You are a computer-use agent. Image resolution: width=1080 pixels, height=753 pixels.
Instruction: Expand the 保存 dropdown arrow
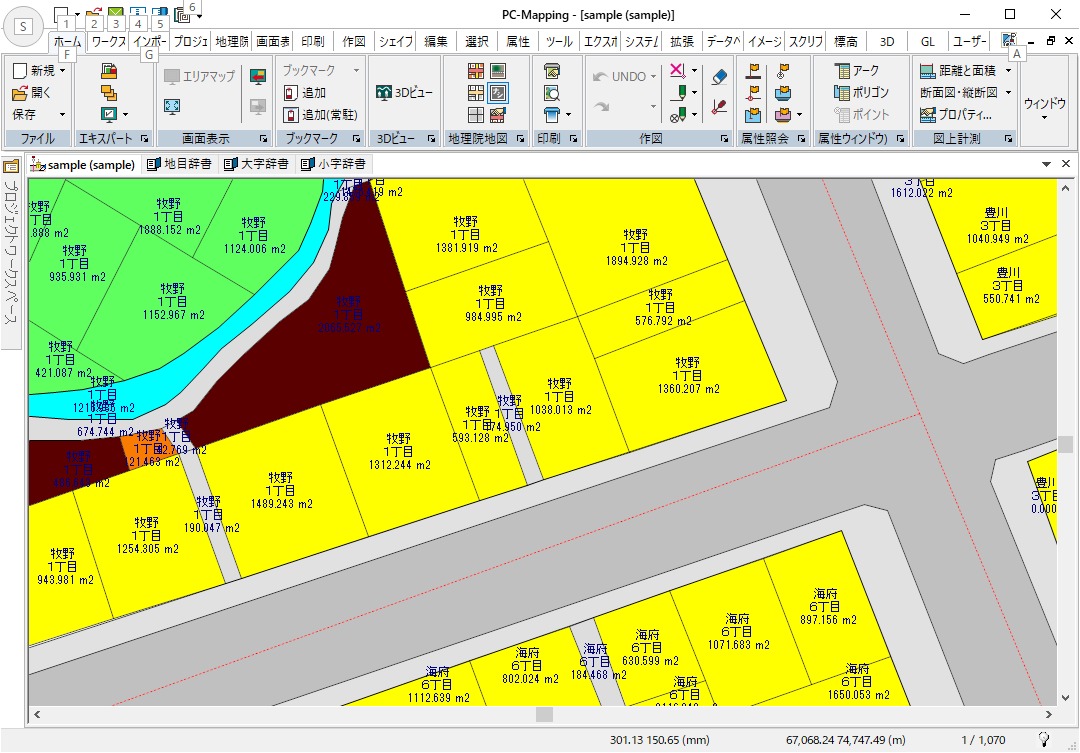tap(63, 114)
